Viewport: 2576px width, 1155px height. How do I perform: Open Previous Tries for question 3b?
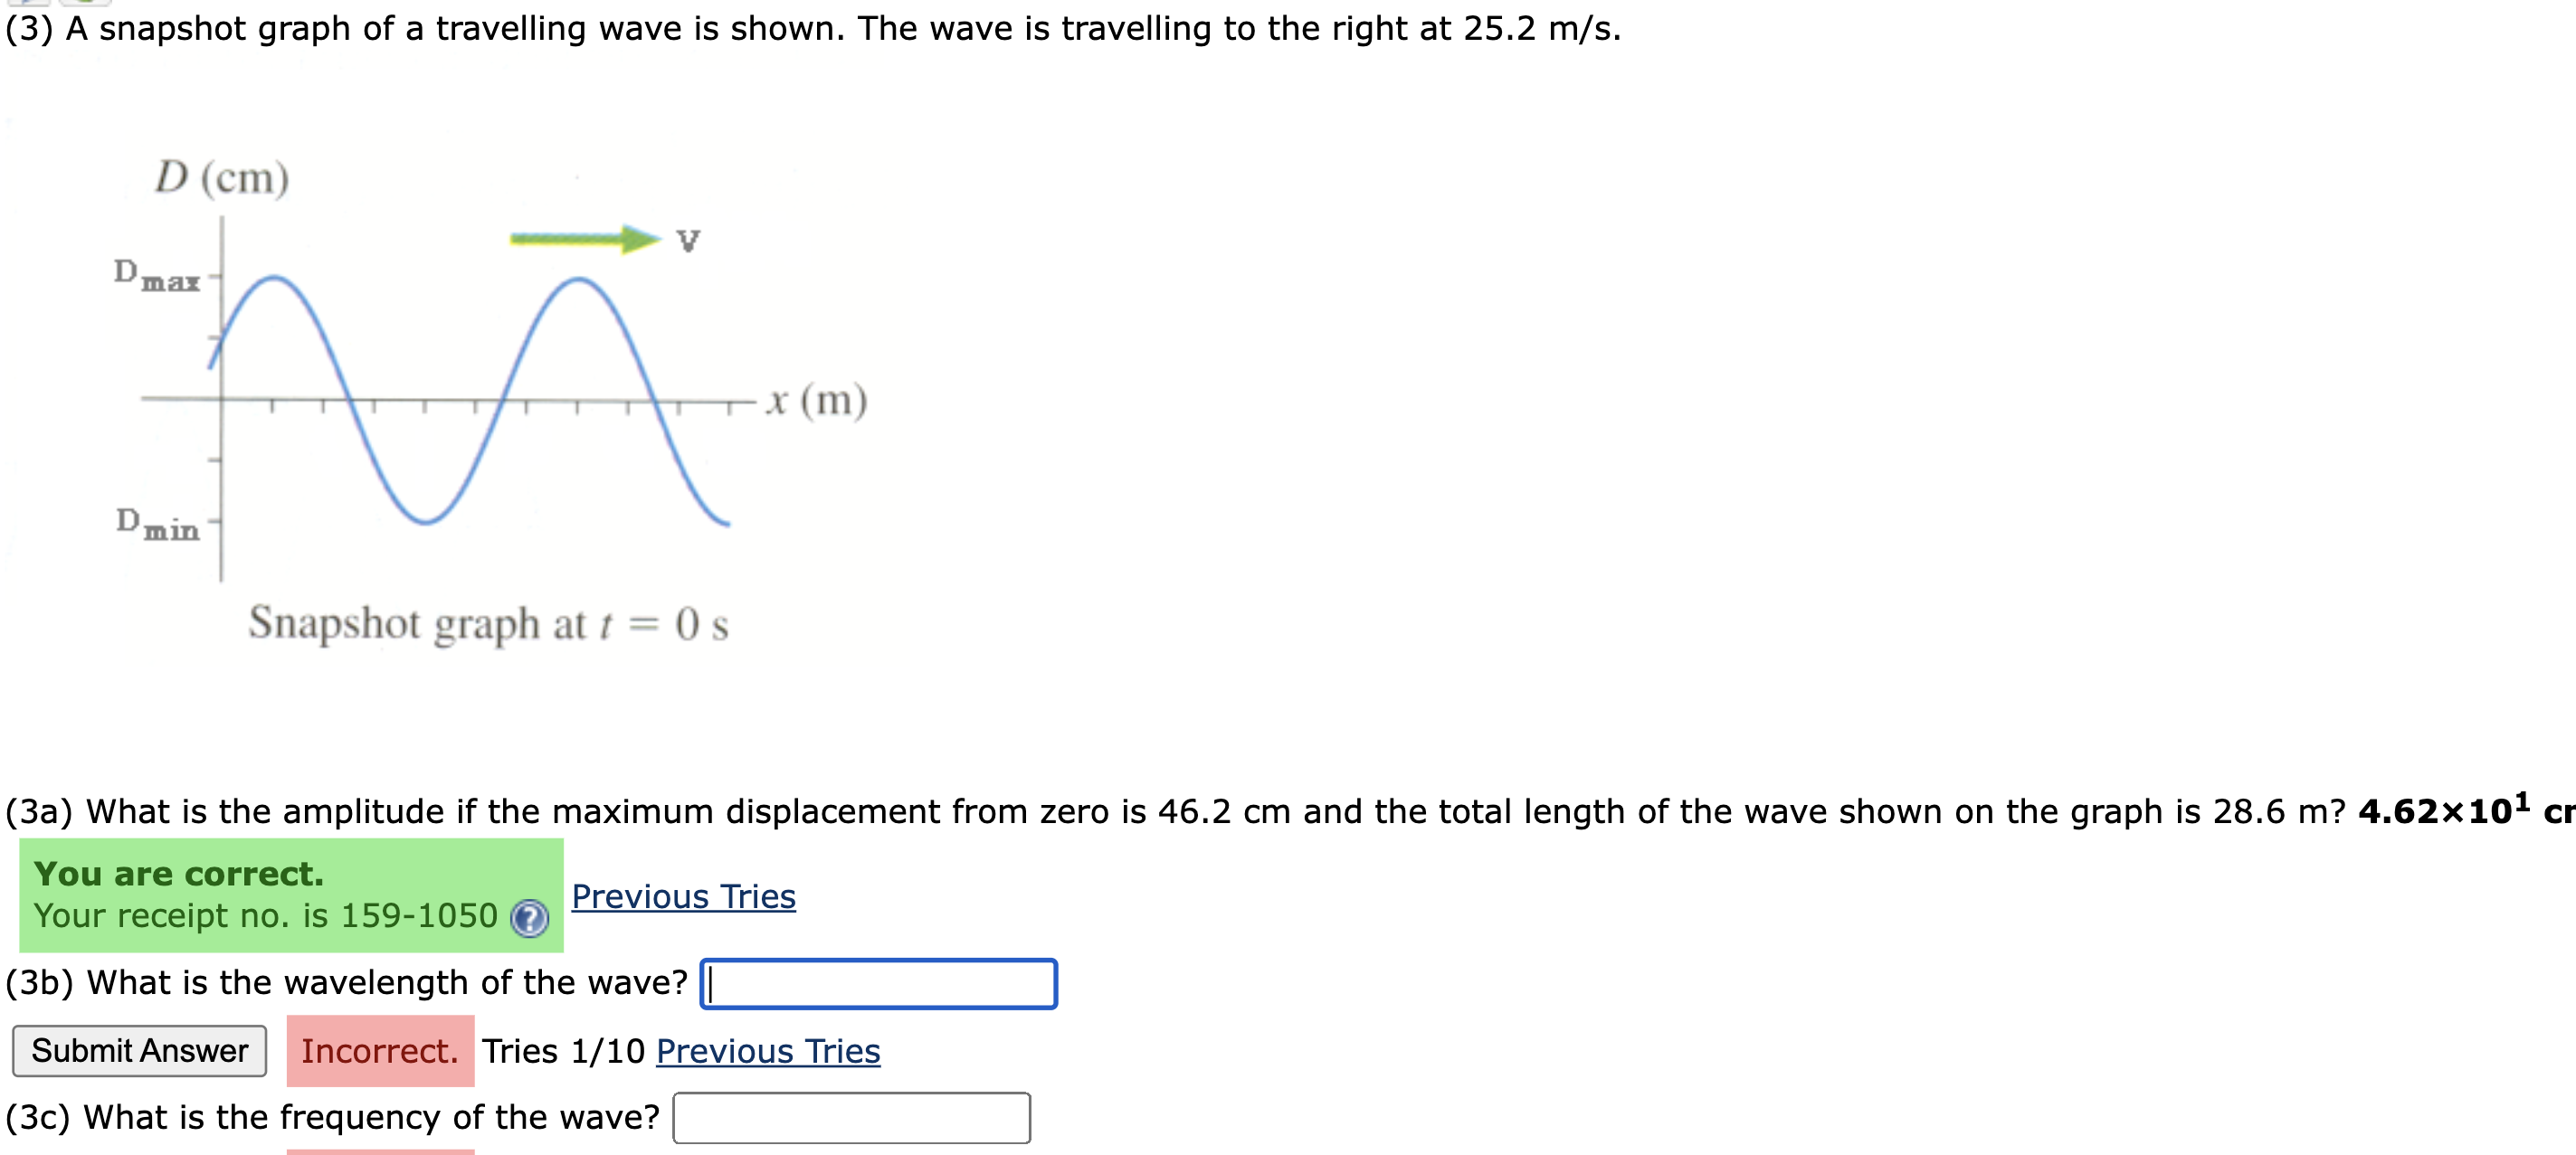tap(768, 1051)
